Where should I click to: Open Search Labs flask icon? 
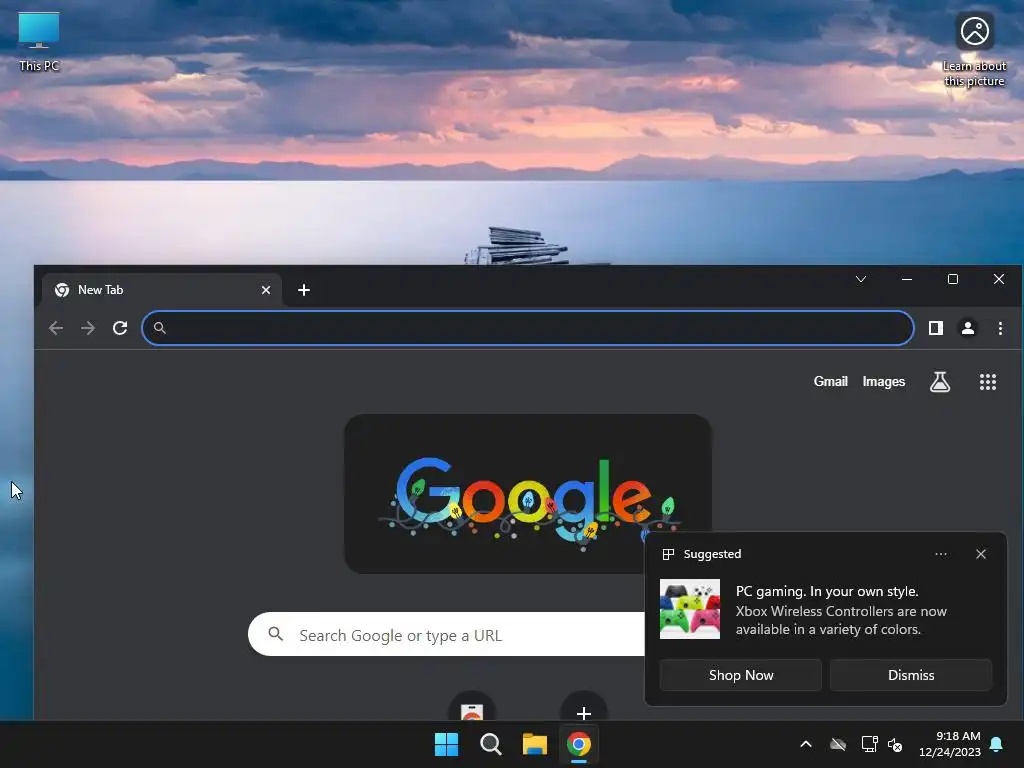click(940, 382)
